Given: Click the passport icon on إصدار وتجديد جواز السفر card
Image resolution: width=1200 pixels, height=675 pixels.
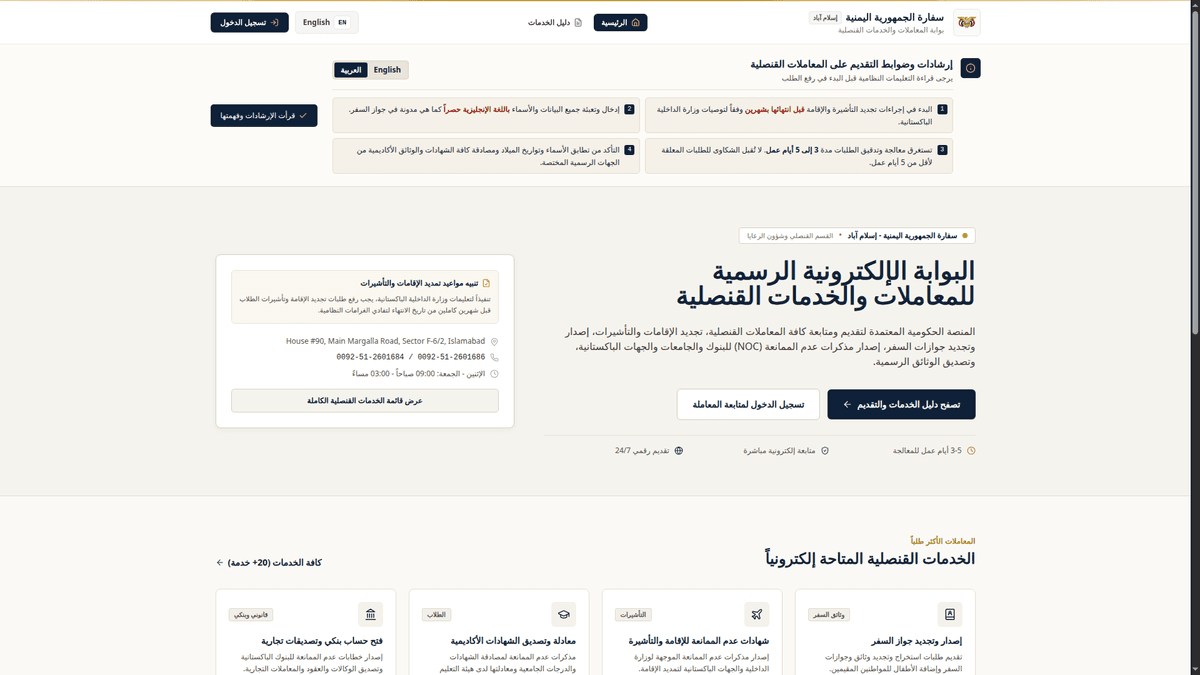Looking at the screenshot, I should 950,614.
